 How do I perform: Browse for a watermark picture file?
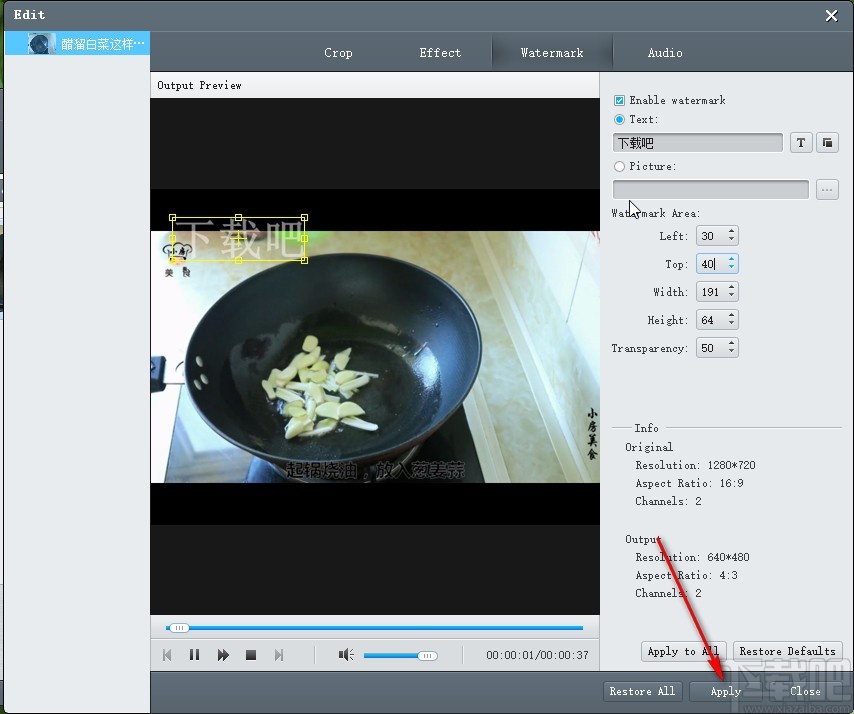pos(827,190)
